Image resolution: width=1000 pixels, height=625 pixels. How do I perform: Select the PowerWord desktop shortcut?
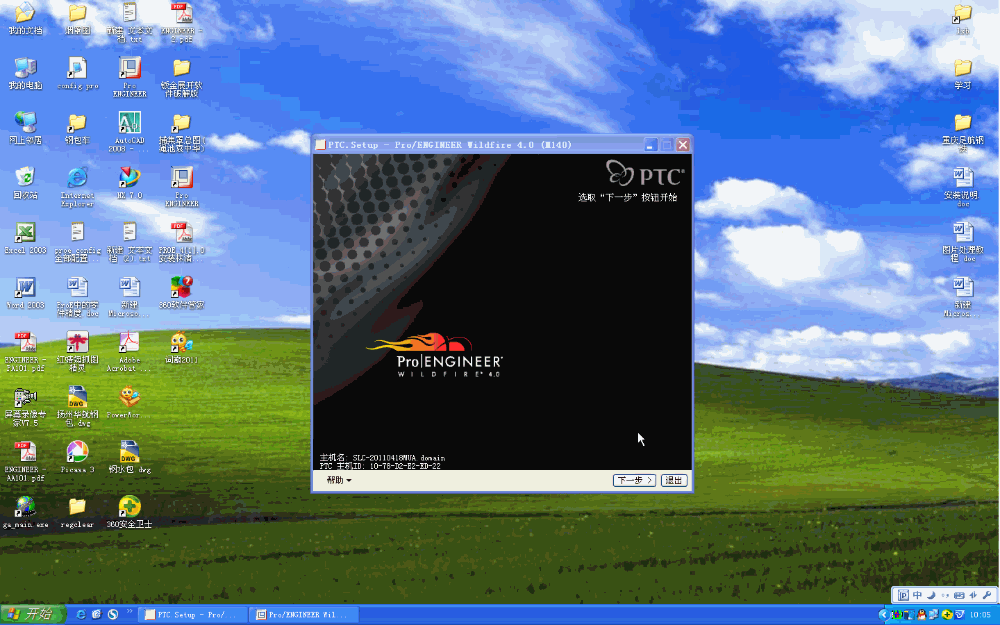pos(129,403)
